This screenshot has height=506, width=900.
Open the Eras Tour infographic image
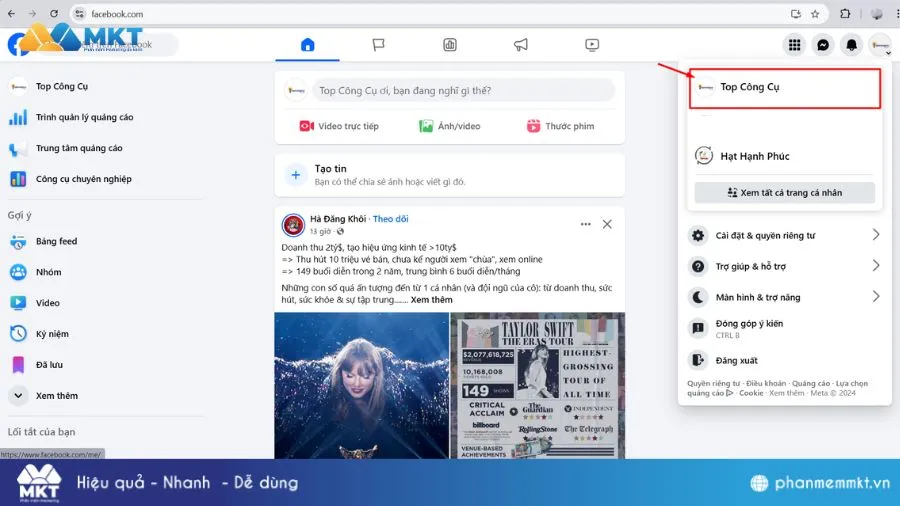click(x=538, y=386)
